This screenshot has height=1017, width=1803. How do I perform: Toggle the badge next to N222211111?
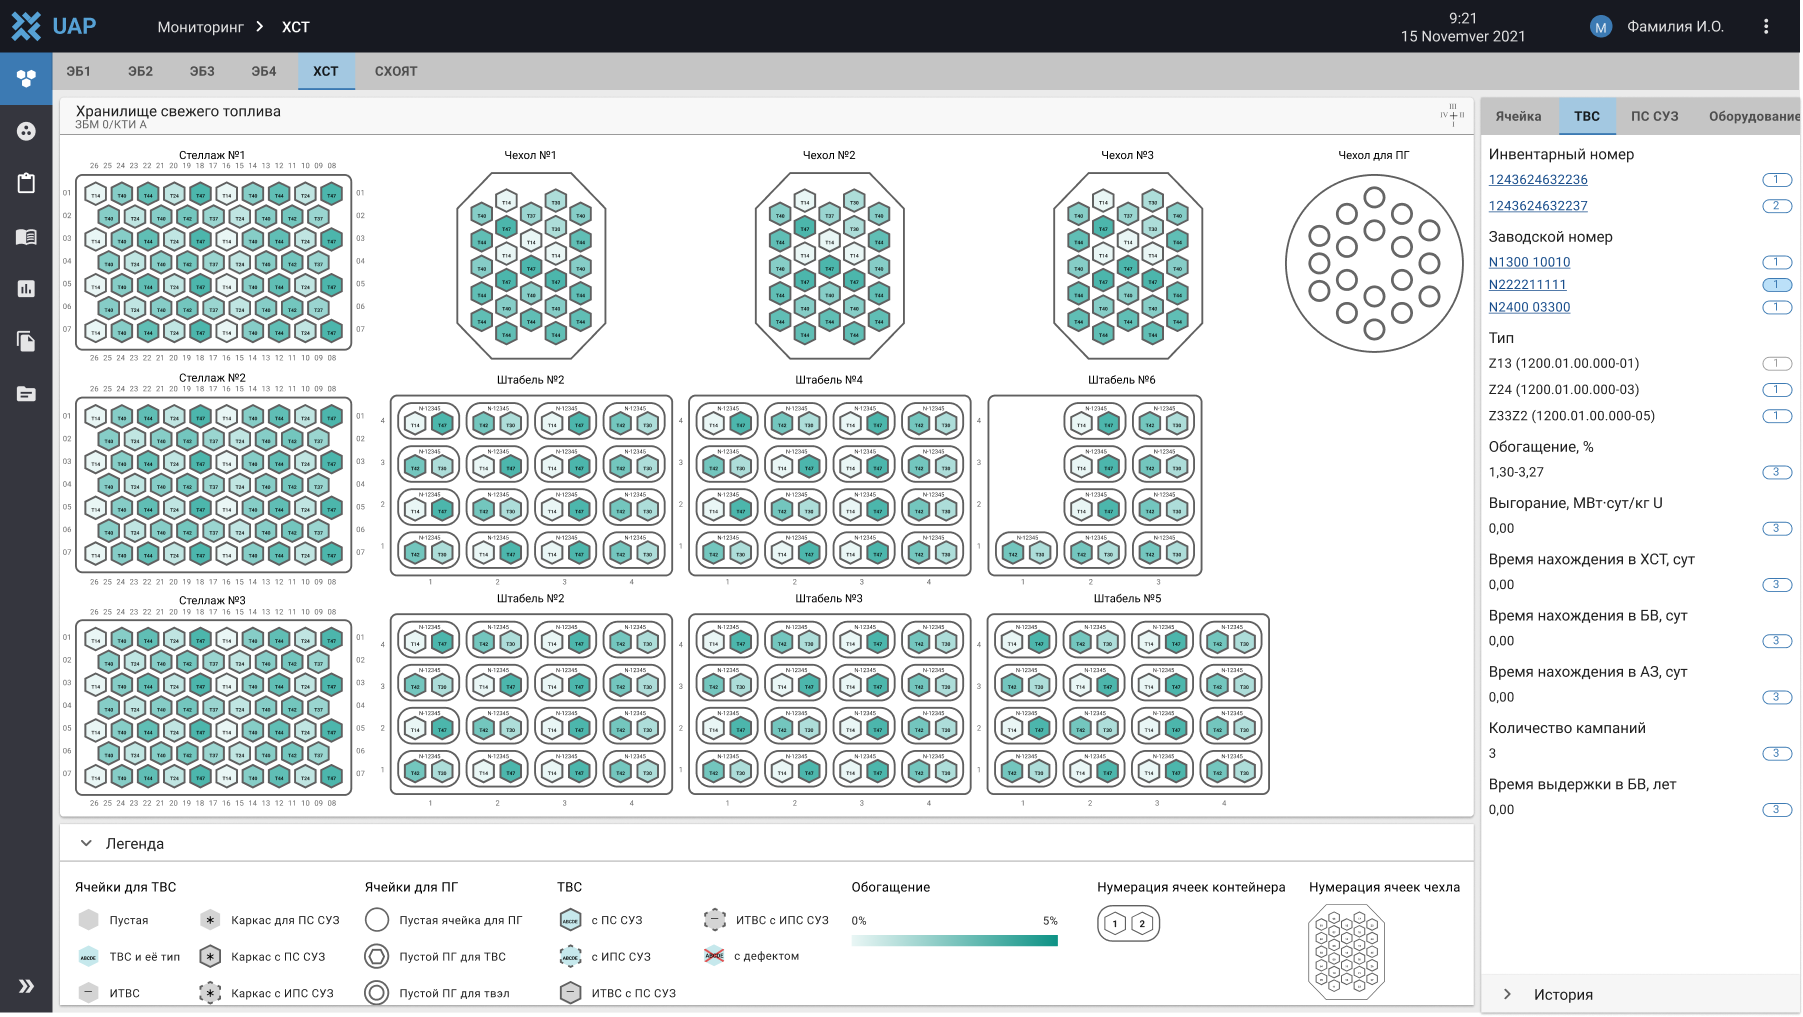1776,285
